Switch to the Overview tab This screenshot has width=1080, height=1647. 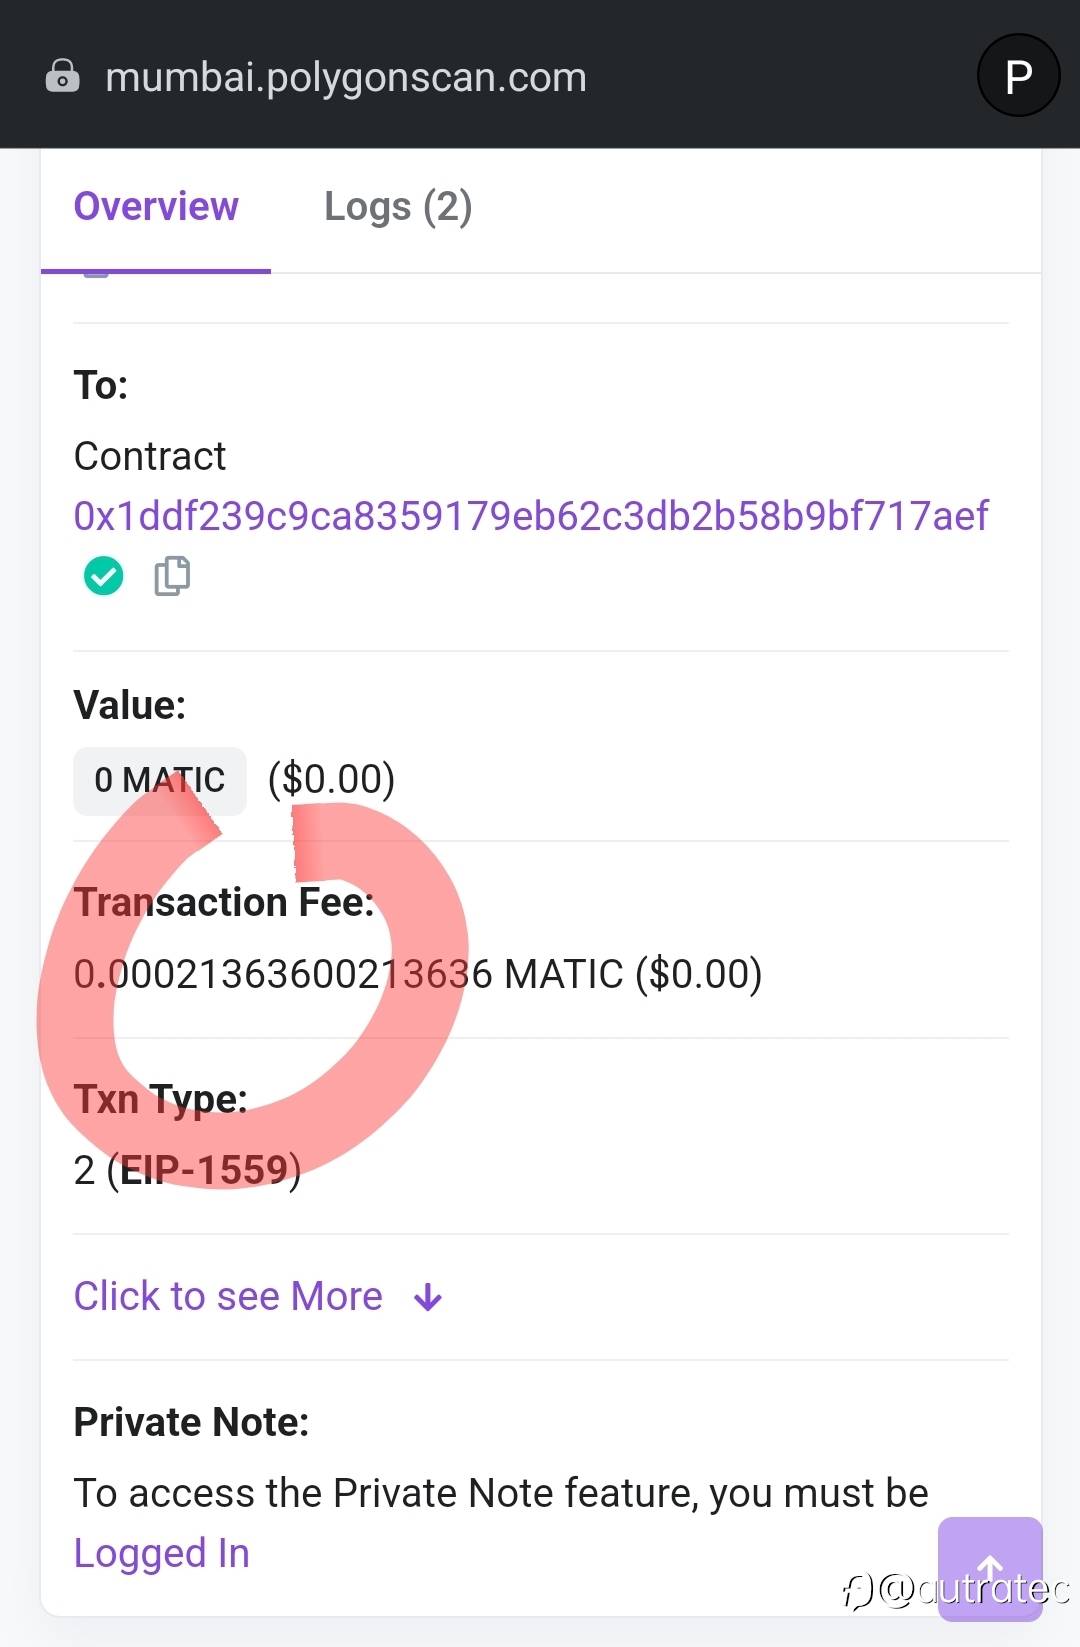[156, 207]
